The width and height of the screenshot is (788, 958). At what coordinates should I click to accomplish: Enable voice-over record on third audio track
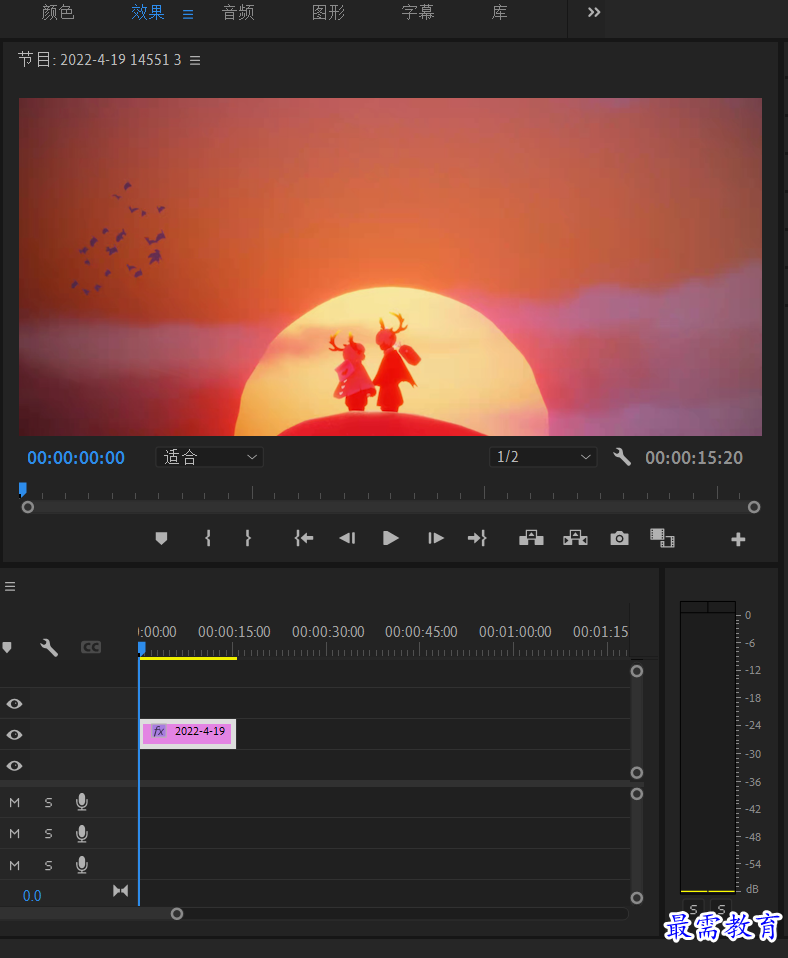click(82, 865)
